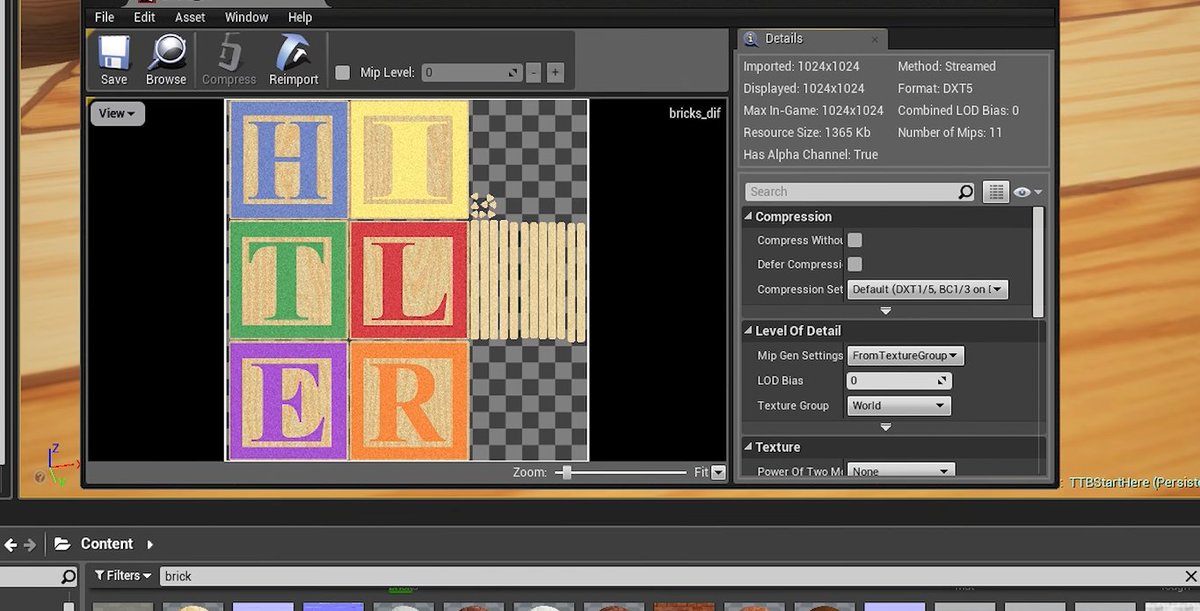Adjust the Zoom slider handle
The image size is (1200, 611).
(x=567, y=473)
